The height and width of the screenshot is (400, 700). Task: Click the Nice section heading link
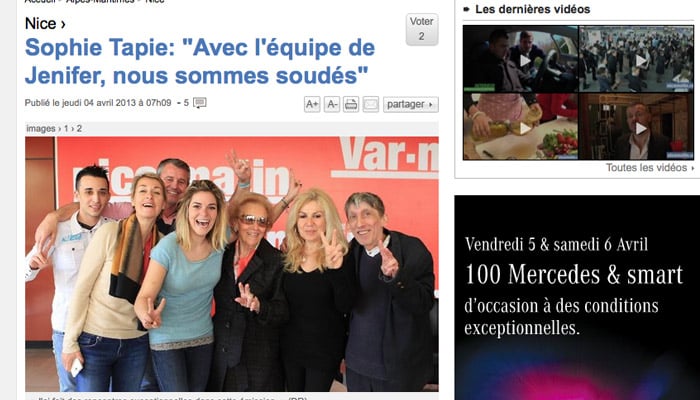coord(45,23)
